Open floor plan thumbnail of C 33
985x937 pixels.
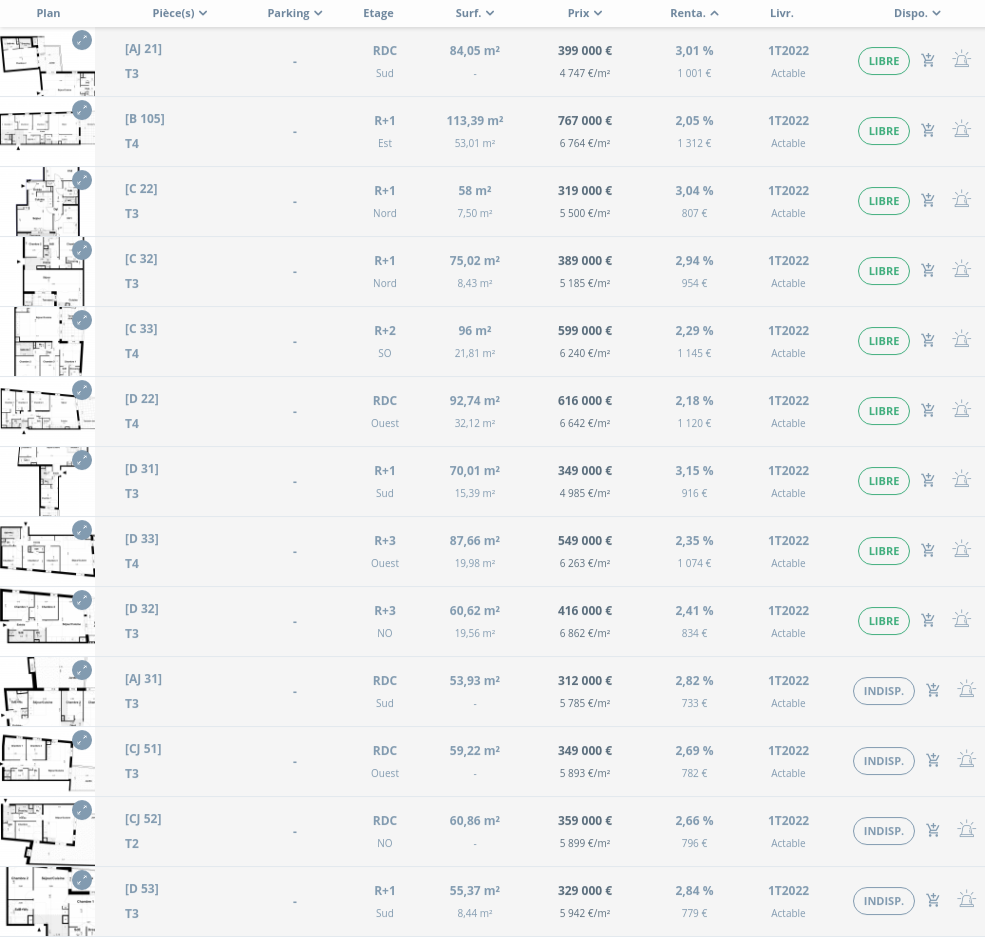[x=48, y=342]
